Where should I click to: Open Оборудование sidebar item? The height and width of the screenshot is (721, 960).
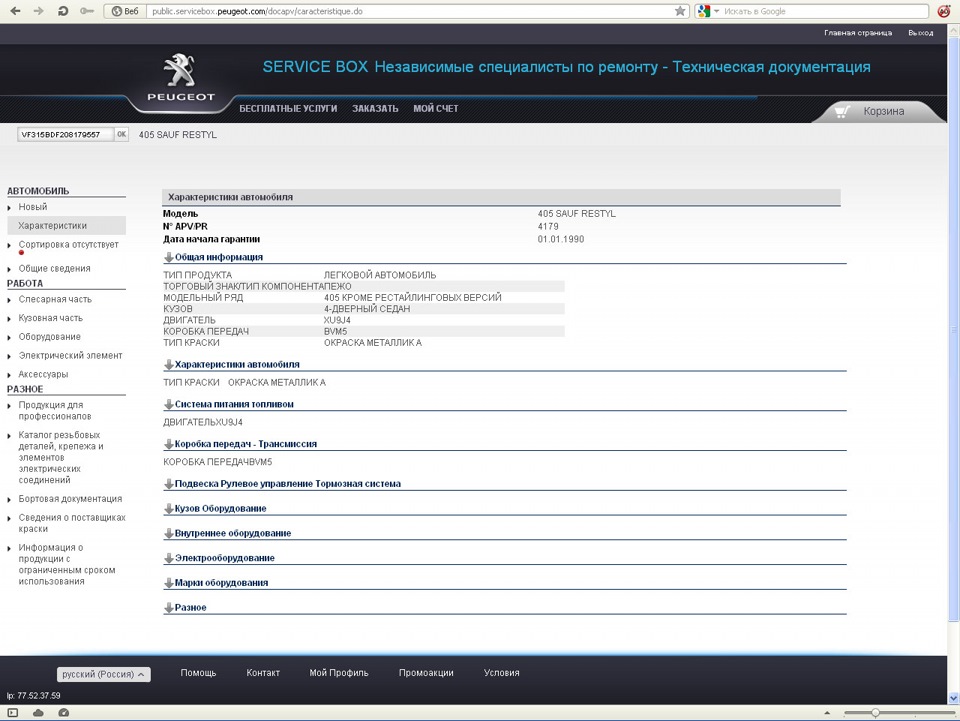coord(49,337)
